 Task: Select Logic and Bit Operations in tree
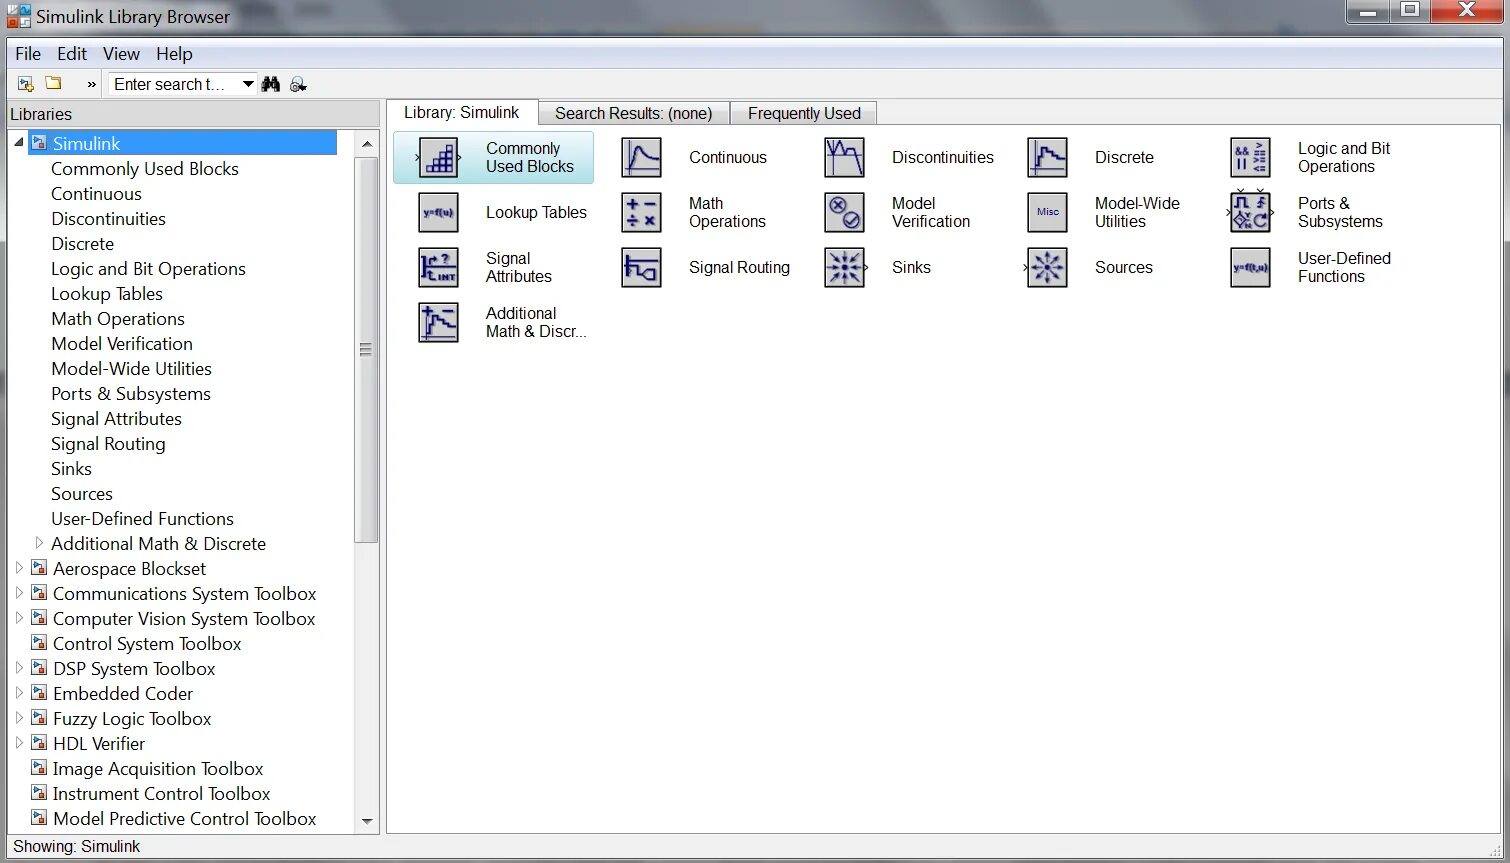148,269
